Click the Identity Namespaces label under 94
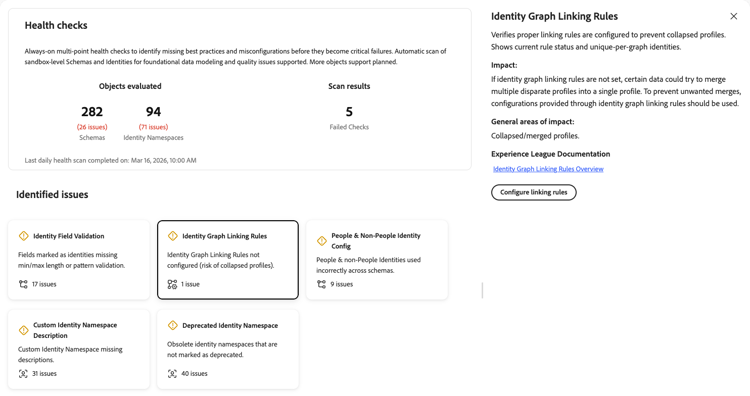 click(x=154, y=138)
